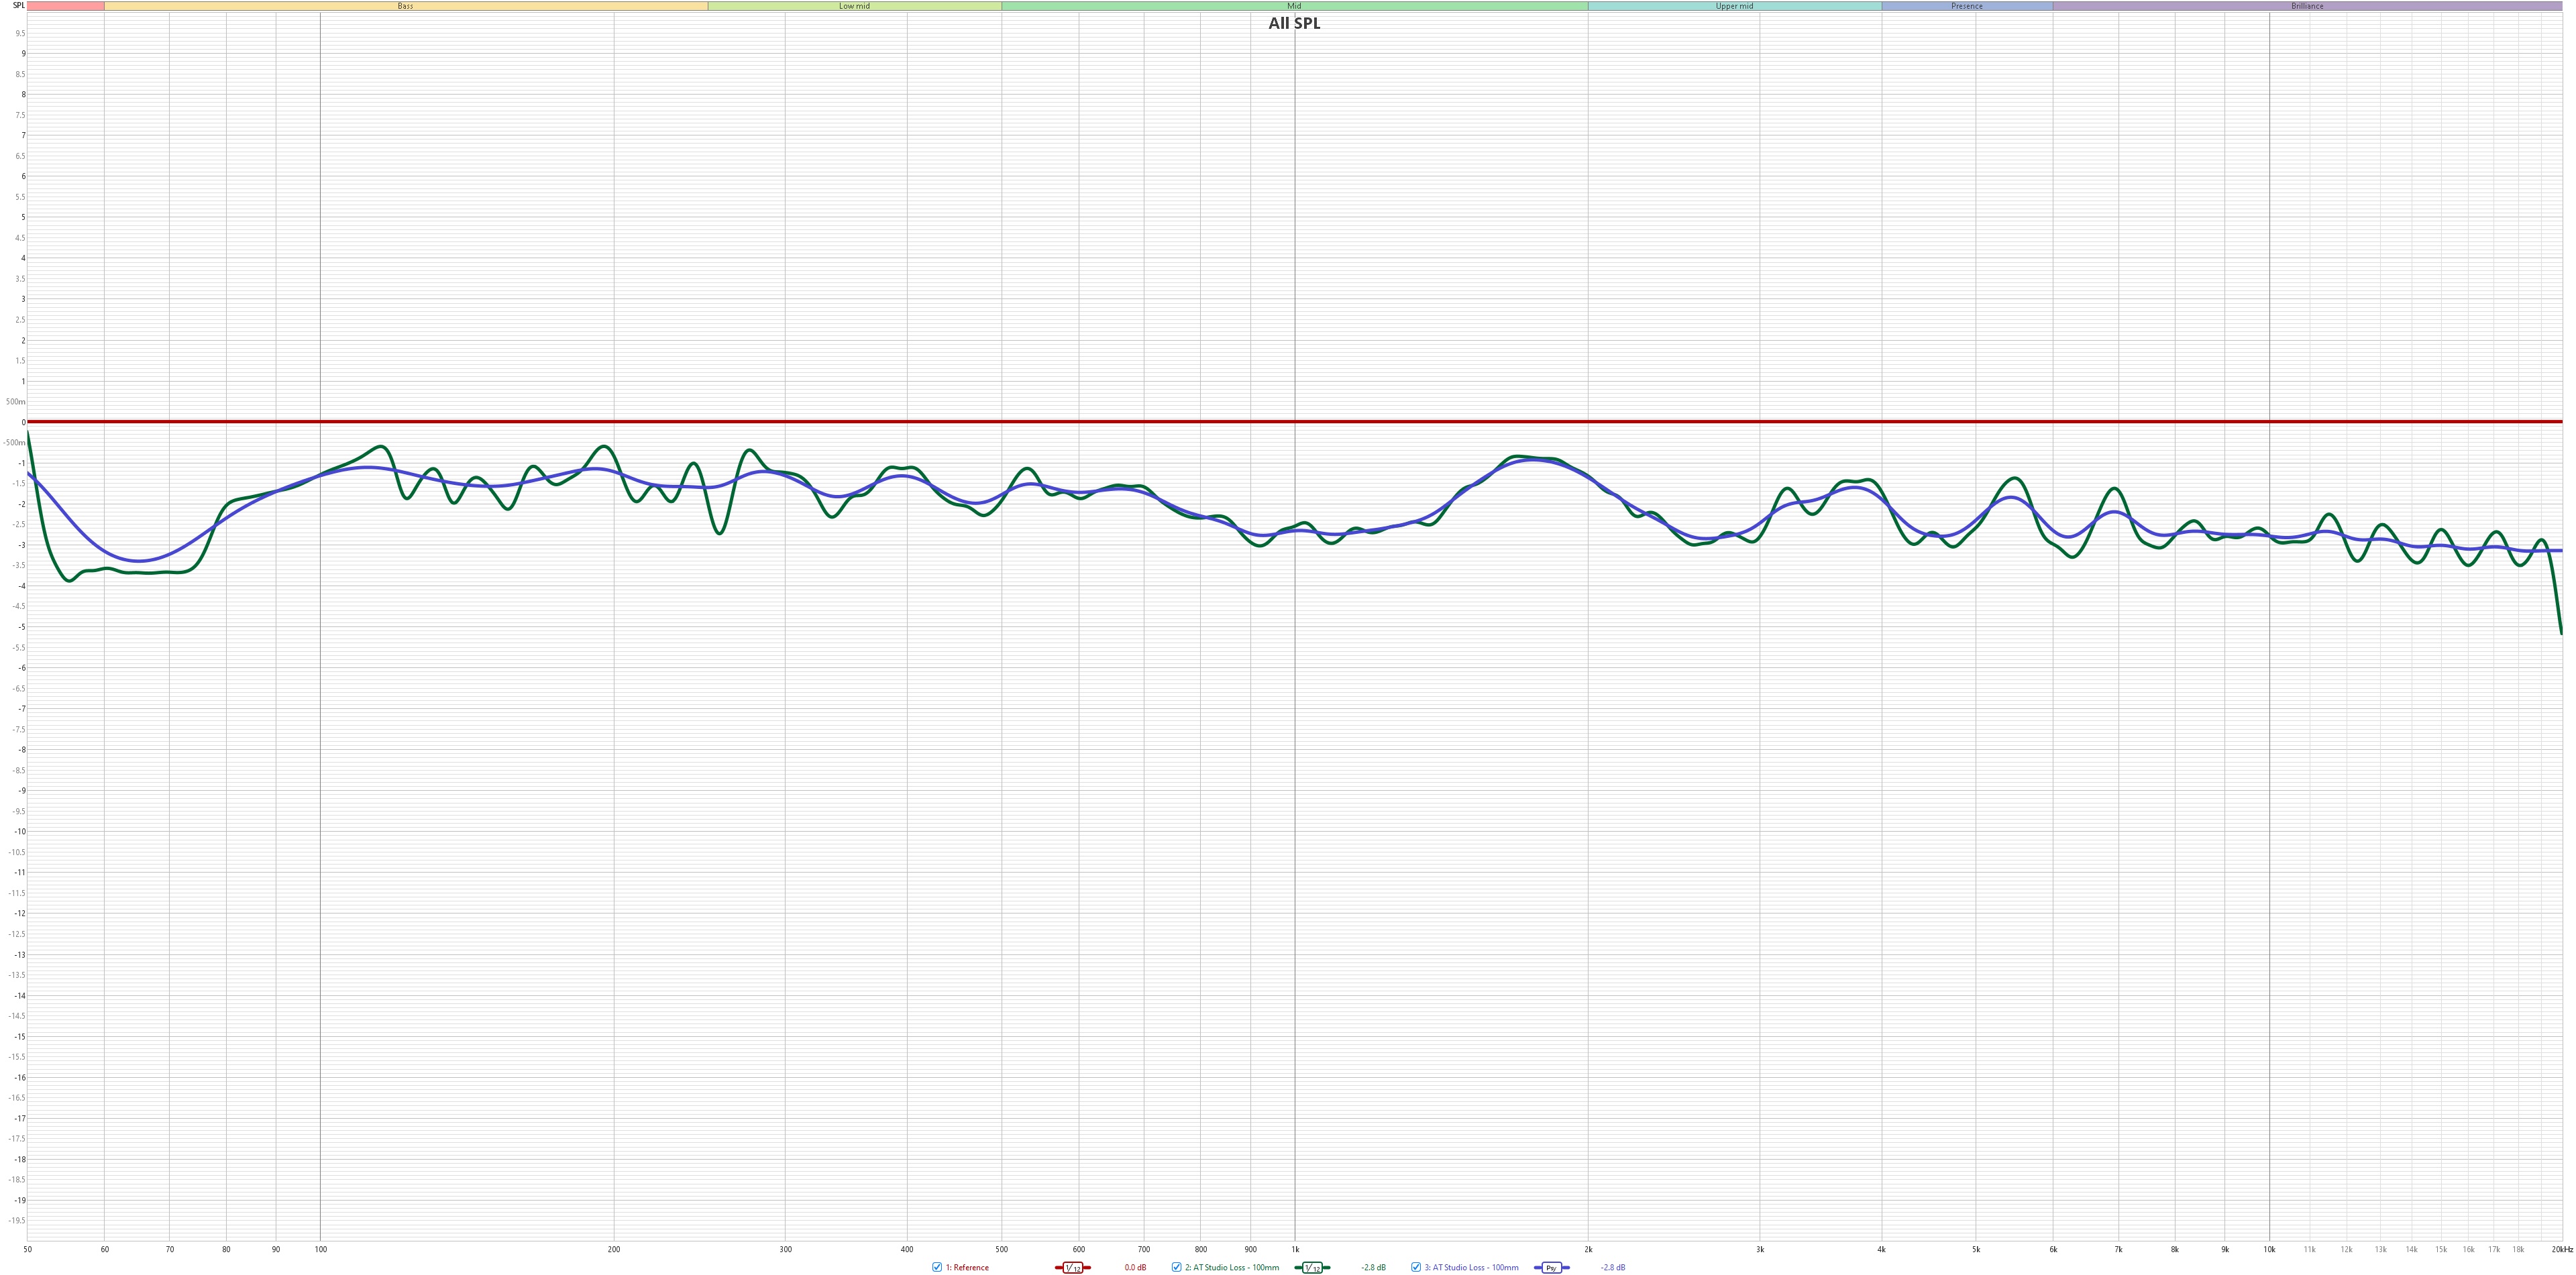Click the SPL axis label at top left
The image size is (2576, 1275).
(18, 6)
